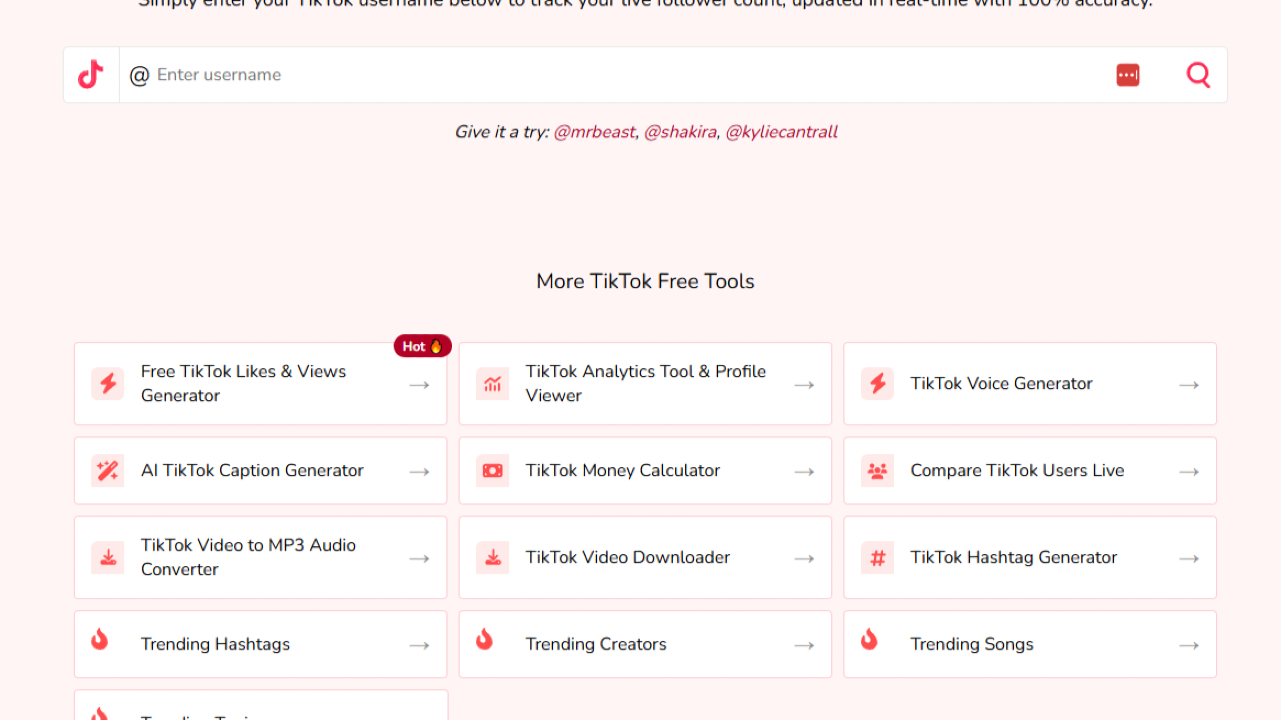This screenshot has width=1281, height=720.
Task: Click the More TikTok Free Tools heading
Action: [x=645, y=282]
